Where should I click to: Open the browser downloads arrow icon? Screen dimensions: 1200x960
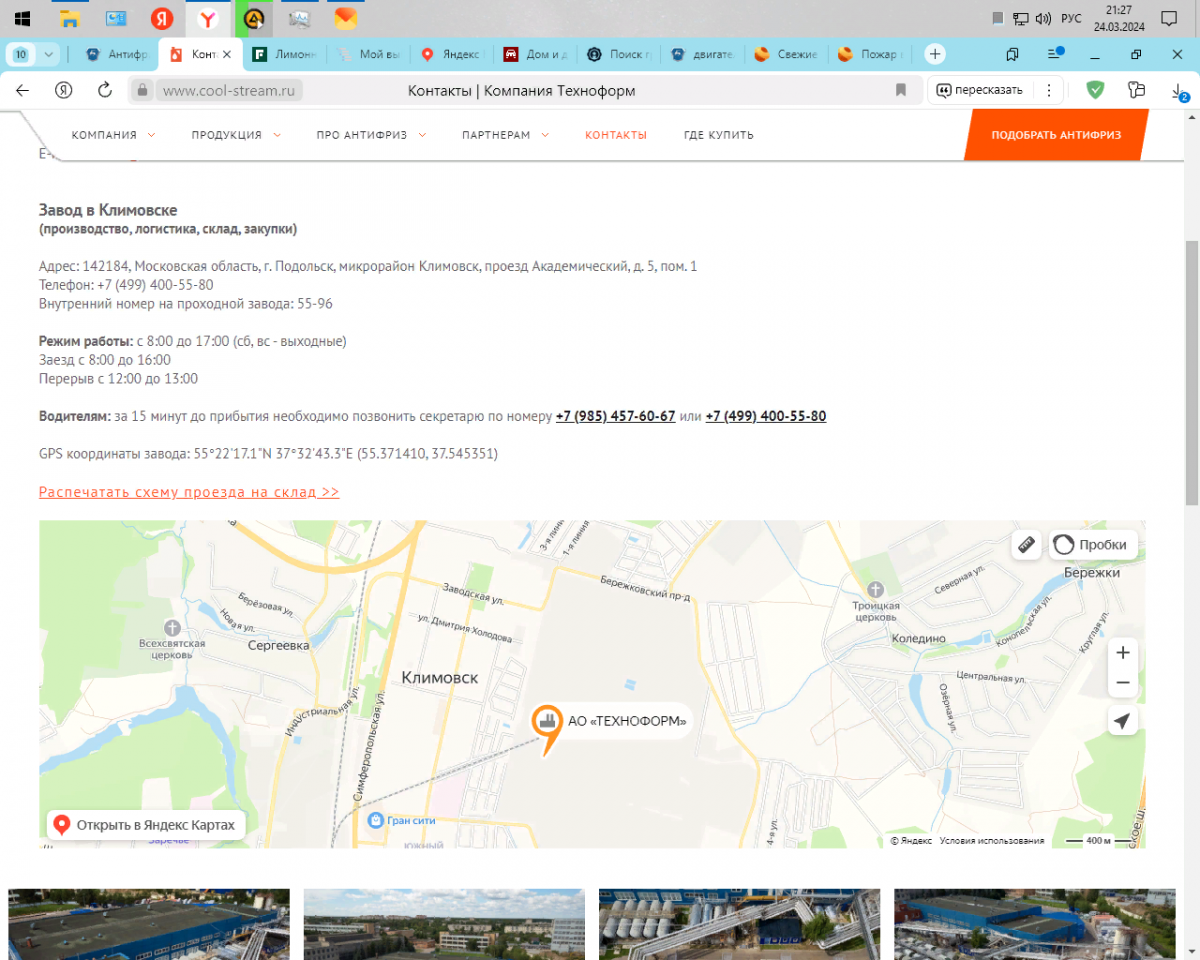pyautogui.click(x=1178, y=90)
